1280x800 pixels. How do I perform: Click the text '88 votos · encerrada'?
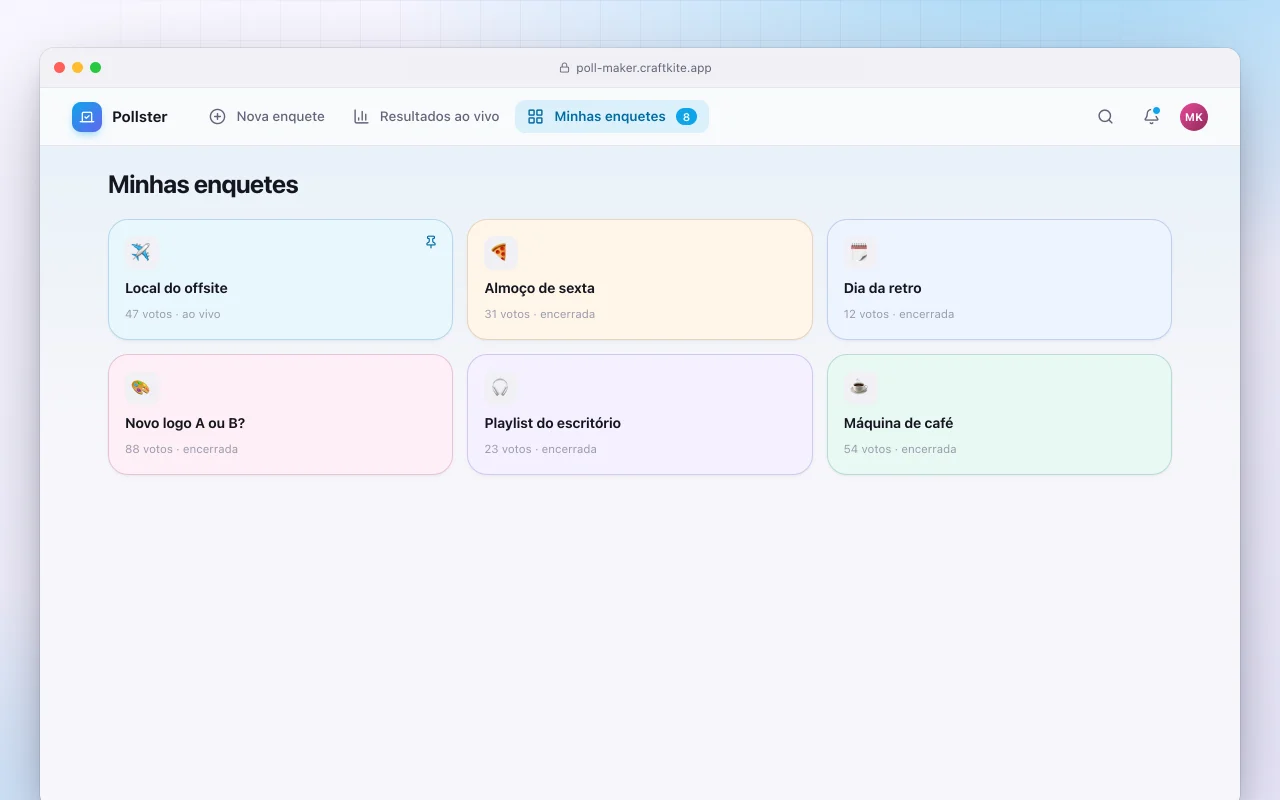coord(181,449)
